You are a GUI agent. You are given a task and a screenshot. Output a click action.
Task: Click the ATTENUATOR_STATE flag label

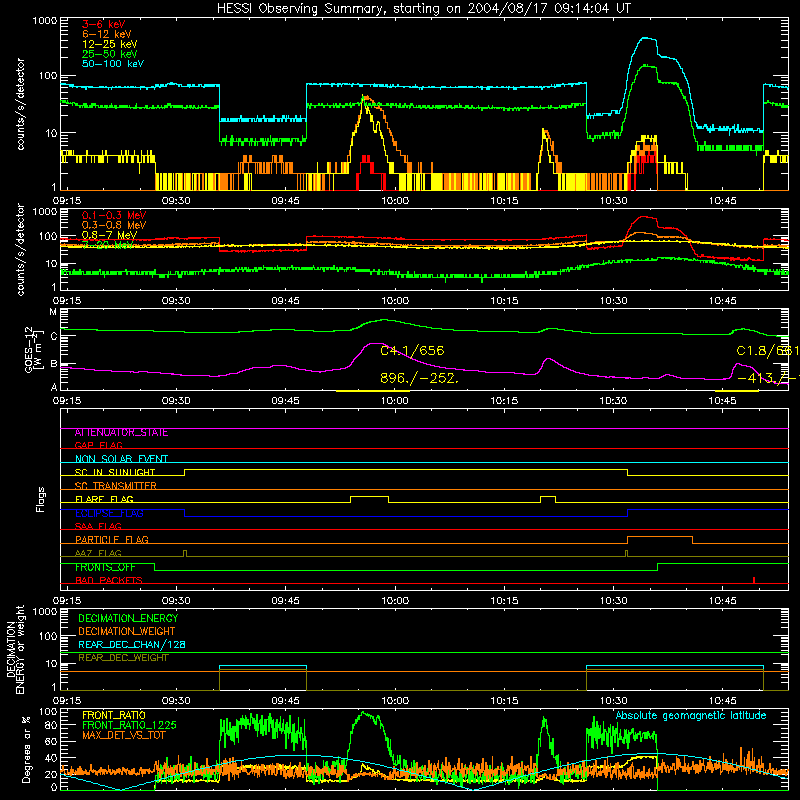[121, 433]
